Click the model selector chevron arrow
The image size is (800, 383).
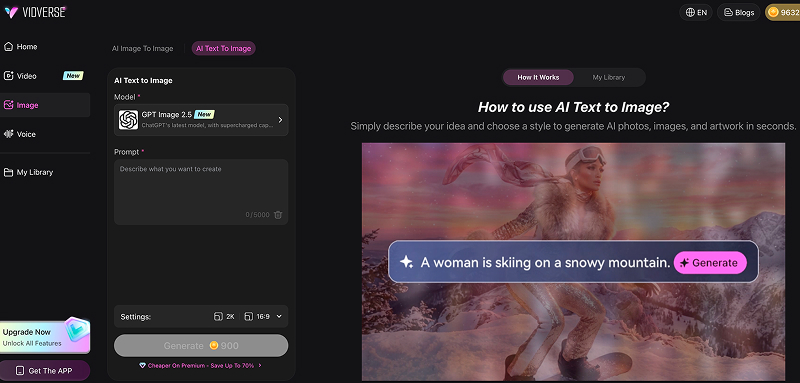[280, 120]
